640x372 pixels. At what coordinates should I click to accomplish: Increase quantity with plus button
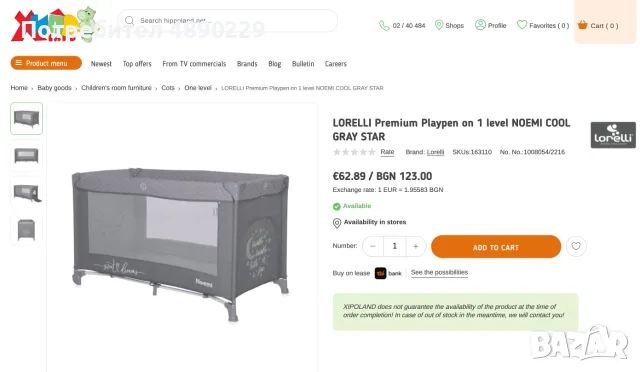416,246
